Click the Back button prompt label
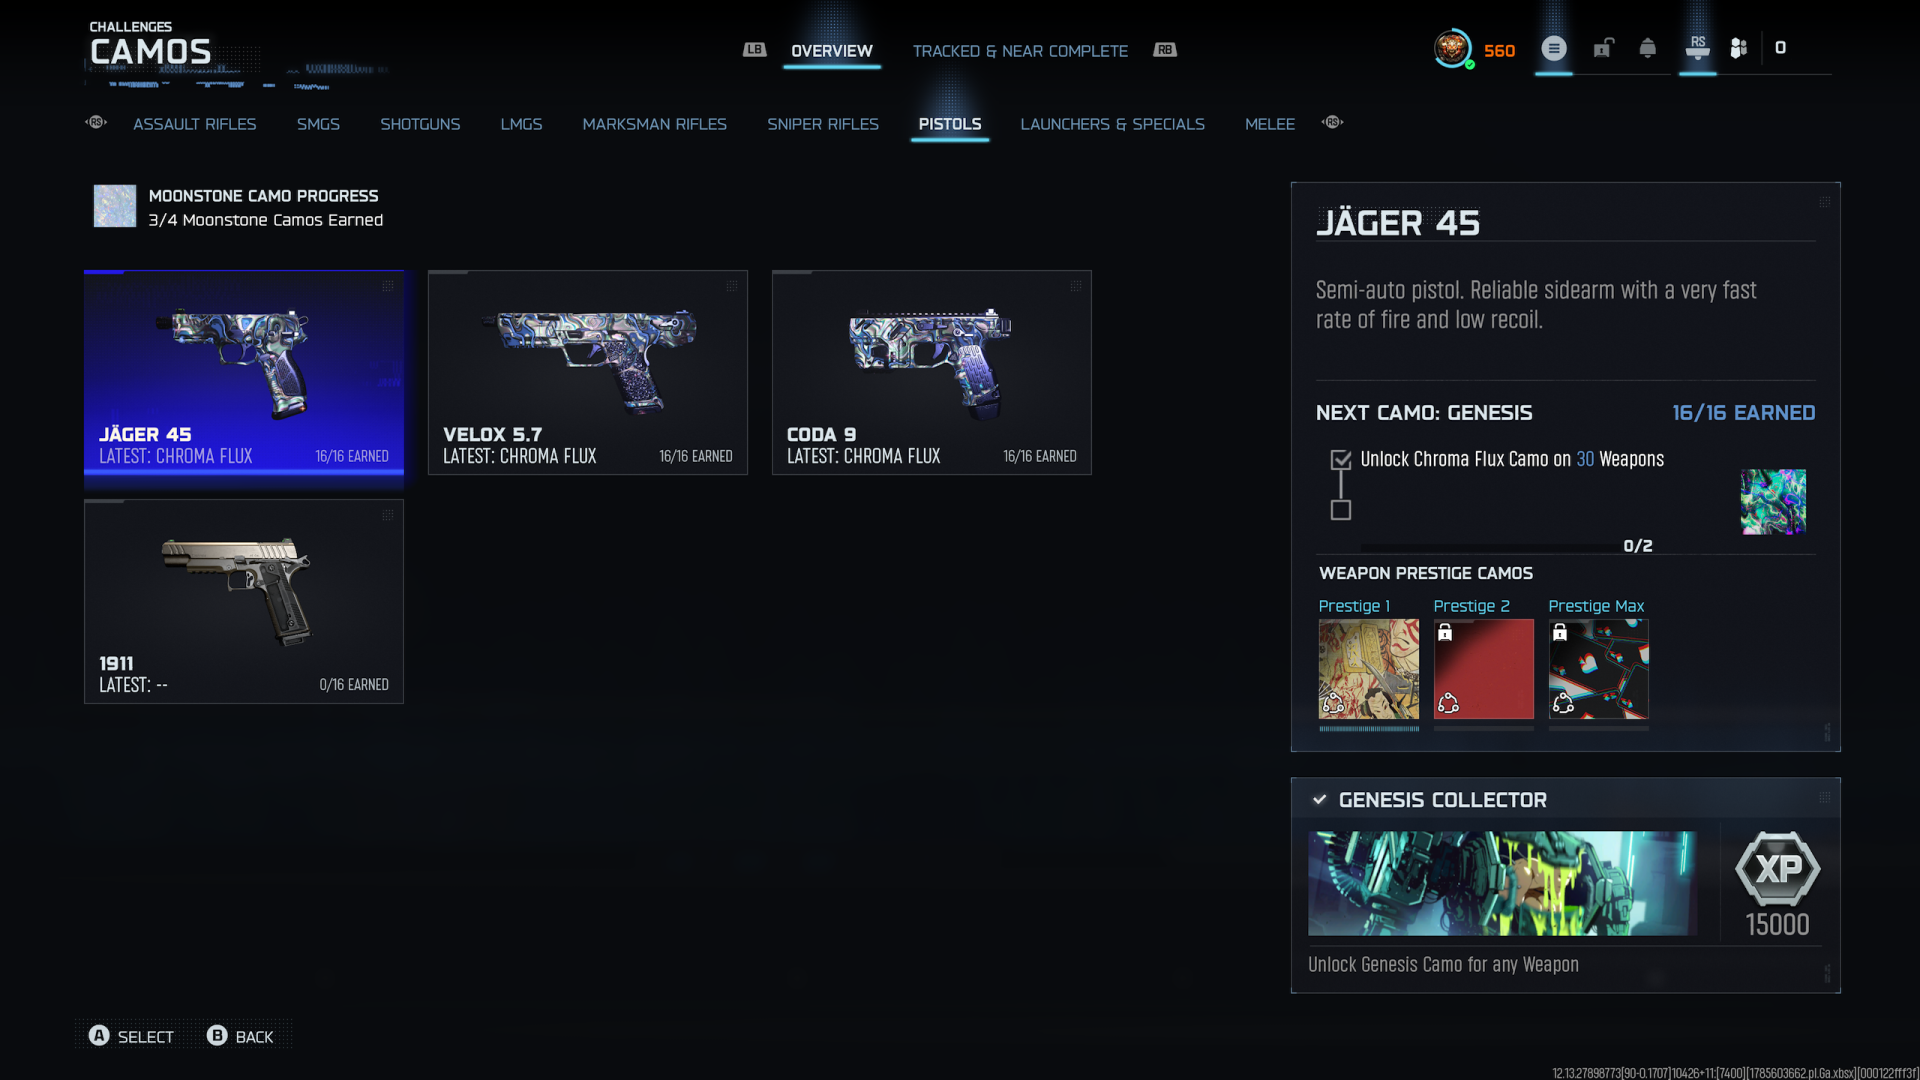This screenshot has width=1920, height=1080. click(x=254, y=1037)
